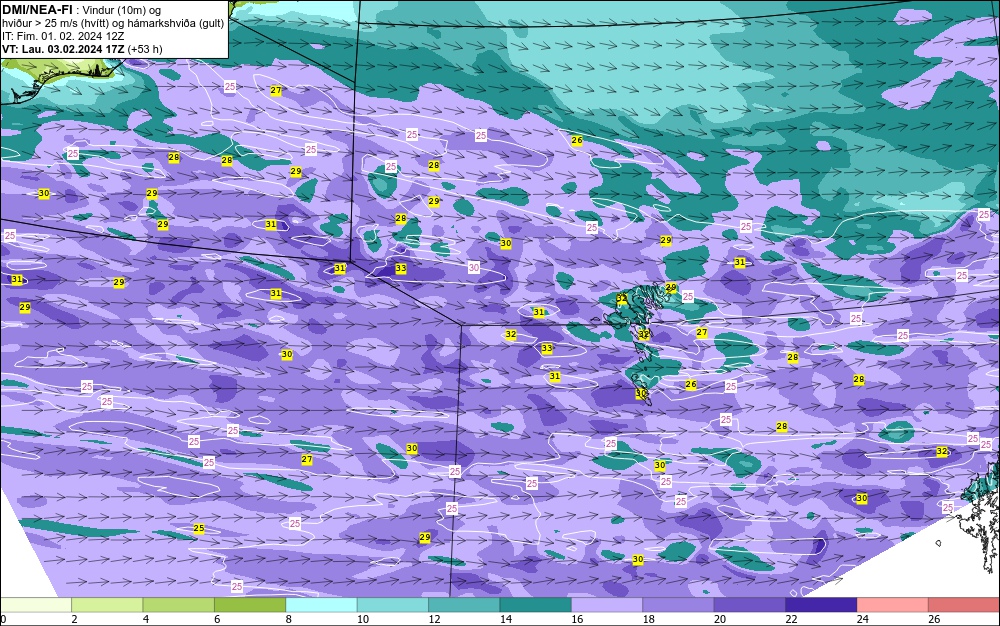Viewport: 1000px width, 626px height.
Task: Pick the teal 12–14 legend swatch
Action: pos(464,605)
